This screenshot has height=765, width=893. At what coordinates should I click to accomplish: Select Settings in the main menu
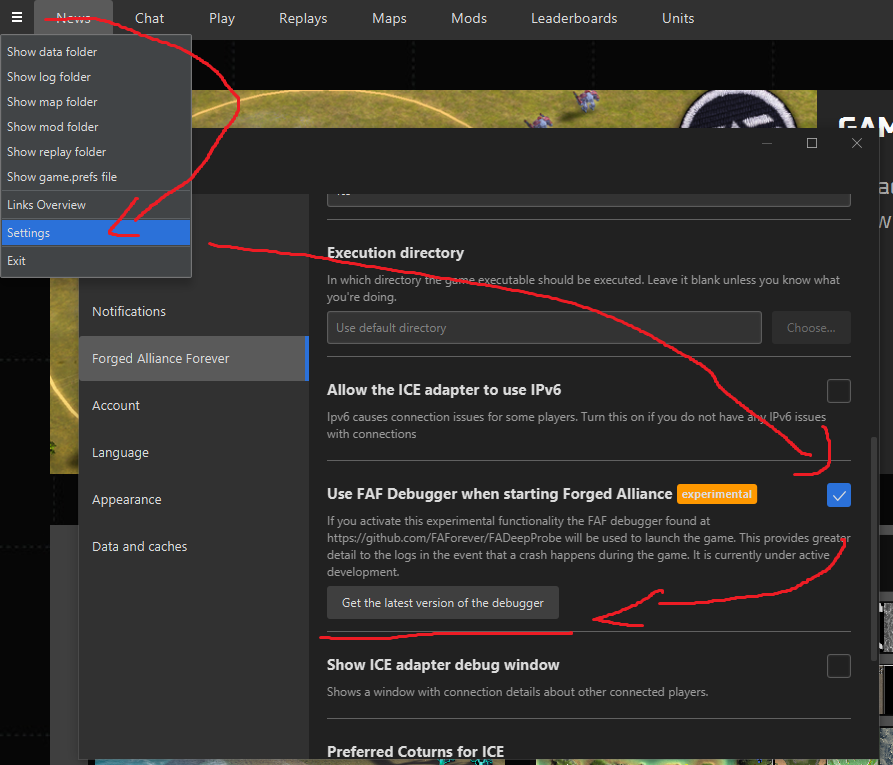96,233
